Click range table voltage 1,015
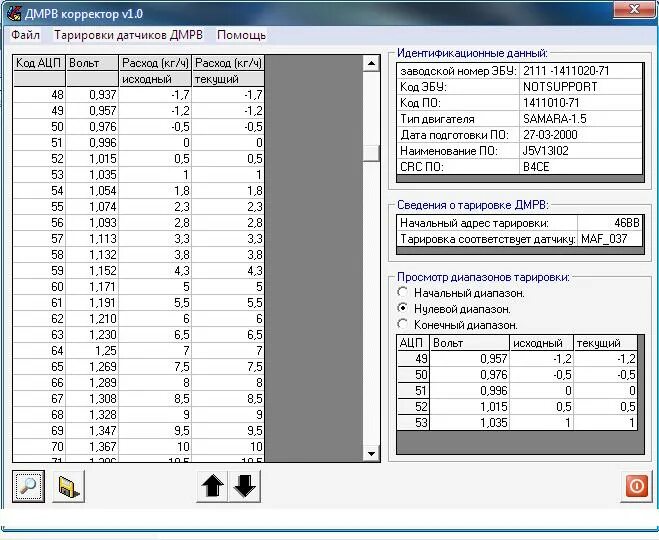Screen dimensions: 659x540 tap(470, 406)
